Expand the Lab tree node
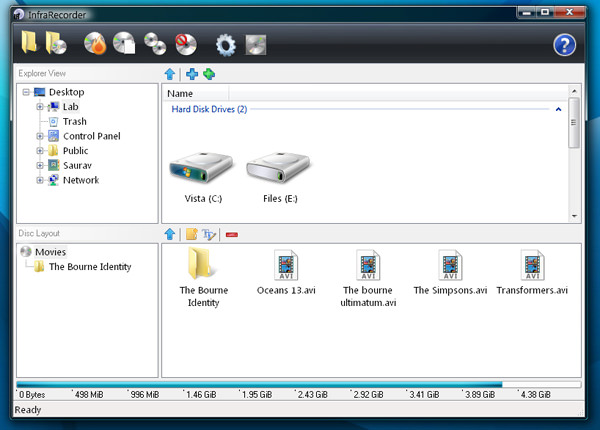 pos(40,107)
